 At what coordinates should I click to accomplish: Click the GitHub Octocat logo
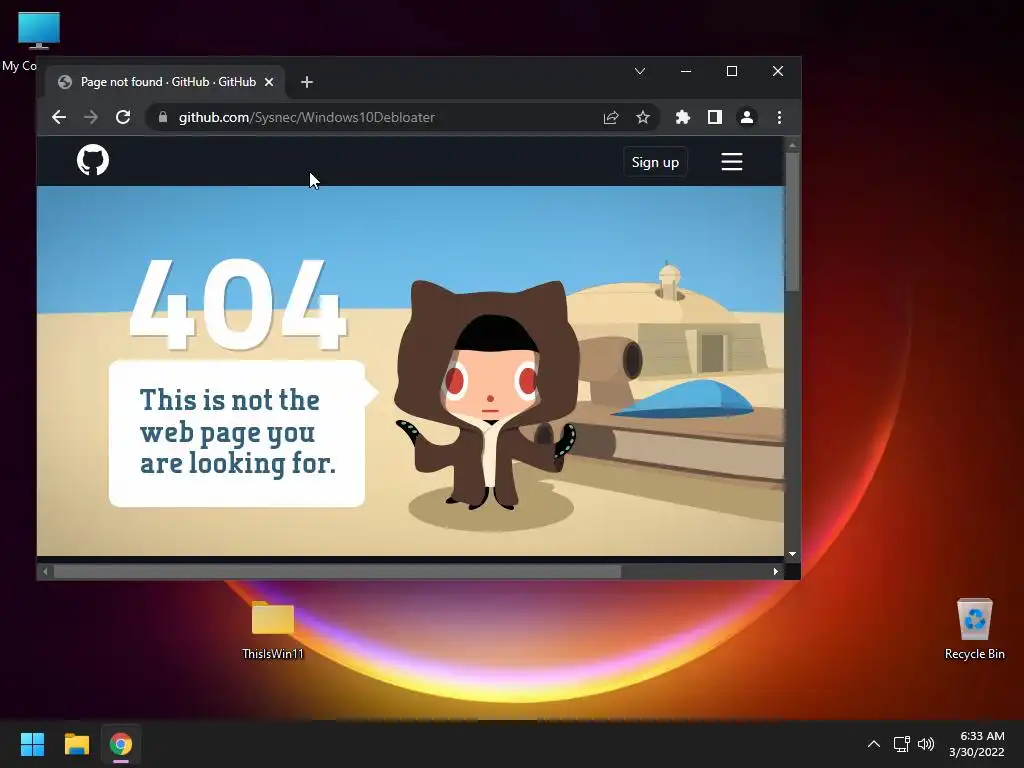pos(93,160)
